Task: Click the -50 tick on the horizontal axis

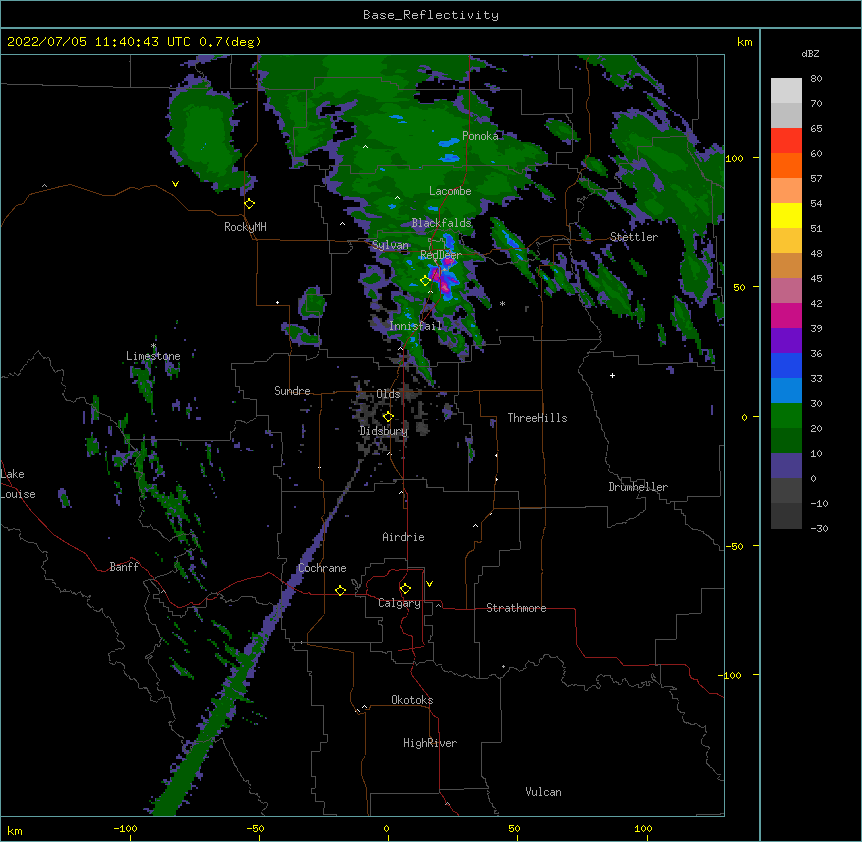Action: 256,829
